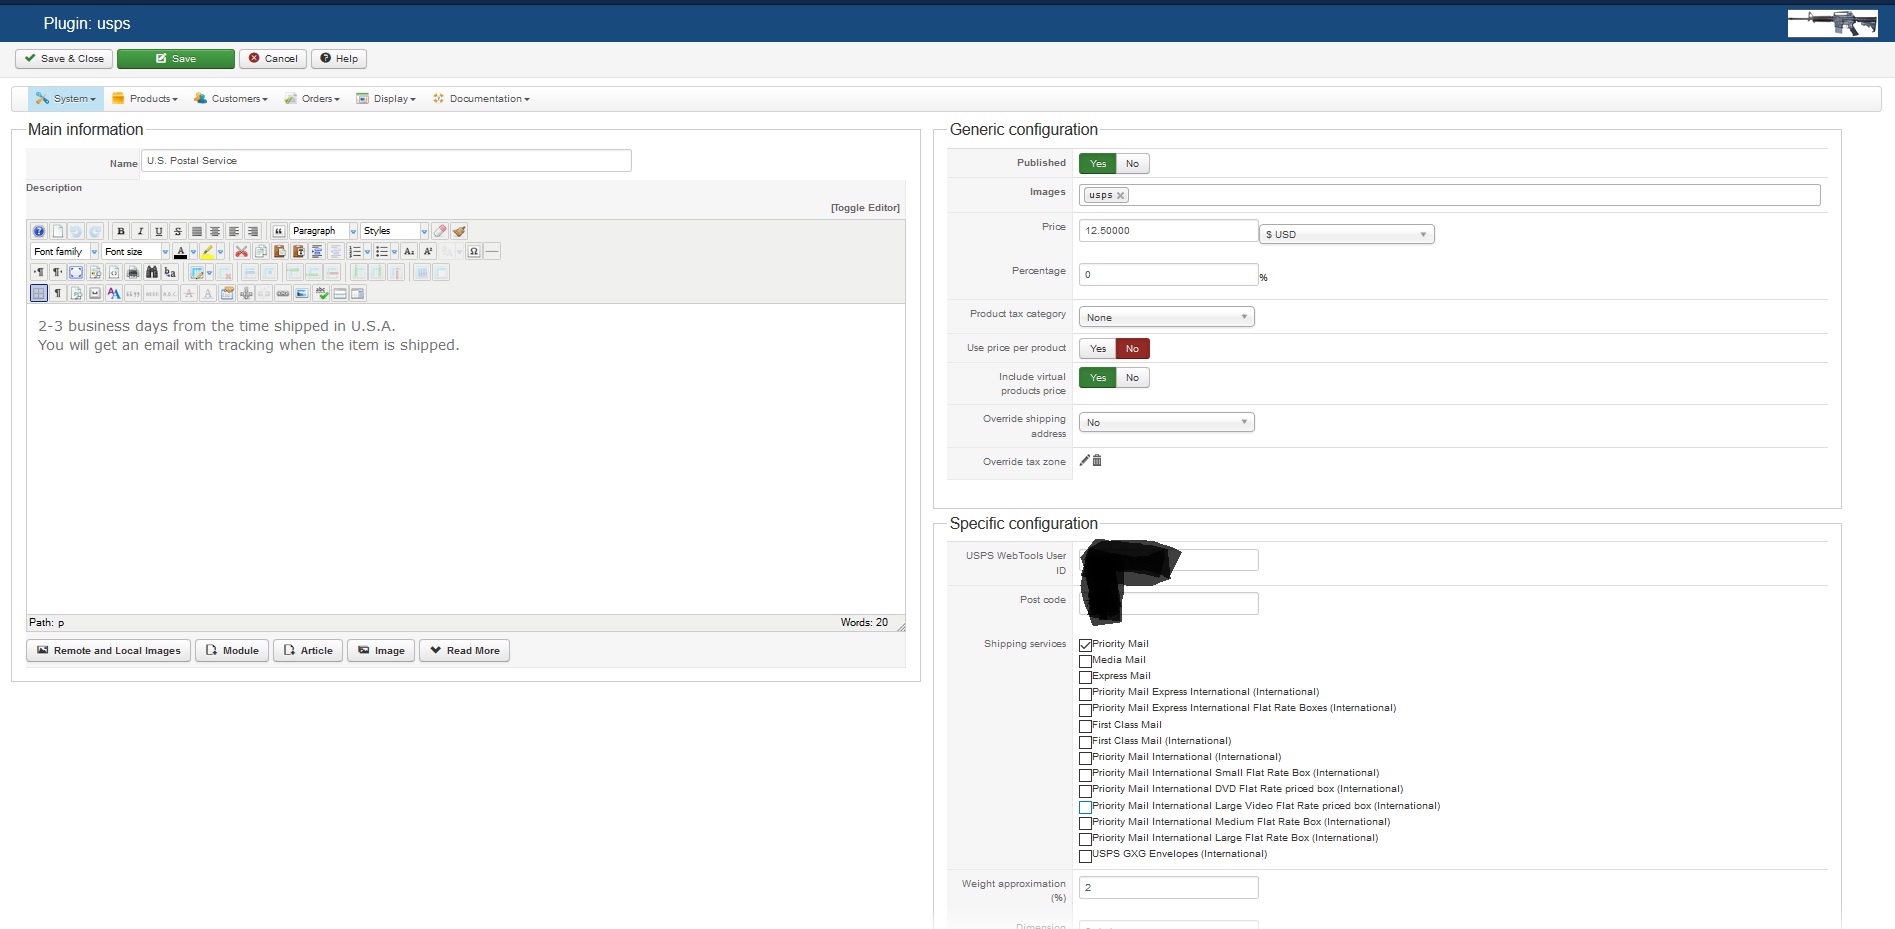Click the Weight approximation input field

(1168, 888)
